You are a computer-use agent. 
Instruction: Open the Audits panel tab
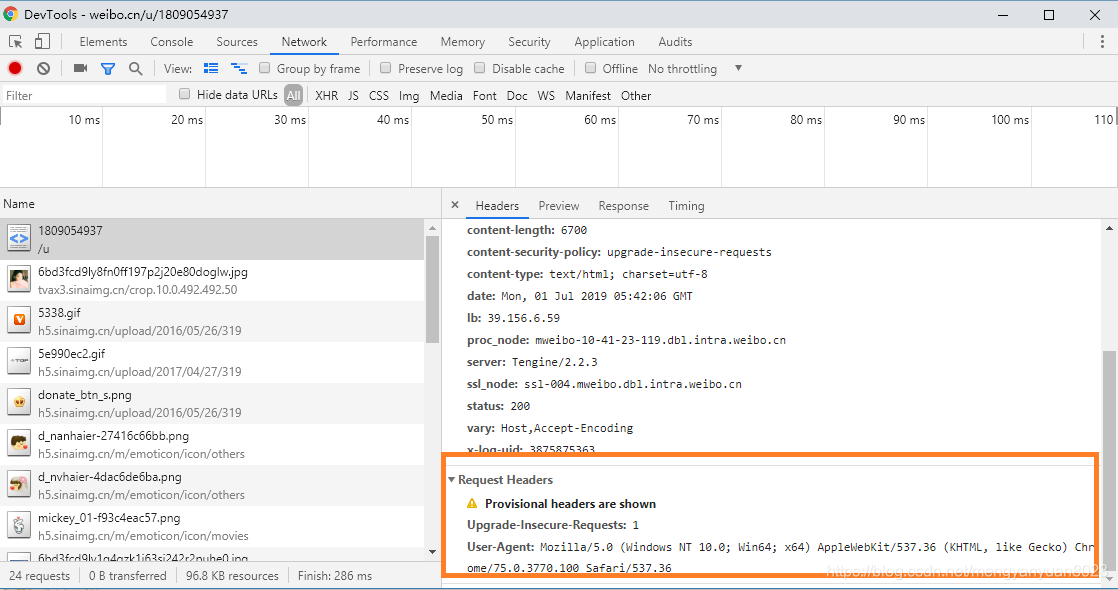pyautogui.click(x=675, y=41)
